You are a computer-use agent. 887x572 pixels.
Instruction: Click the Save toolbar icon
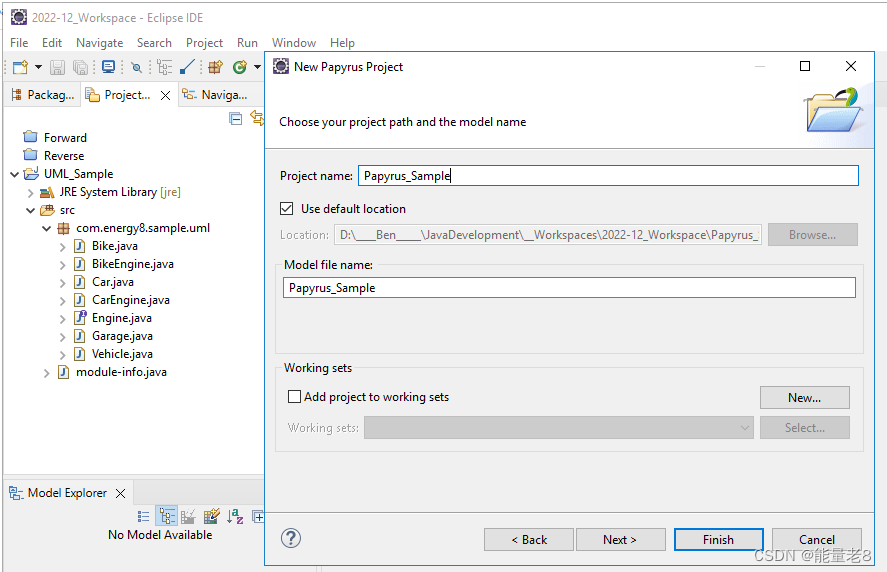tap(57, 67)
